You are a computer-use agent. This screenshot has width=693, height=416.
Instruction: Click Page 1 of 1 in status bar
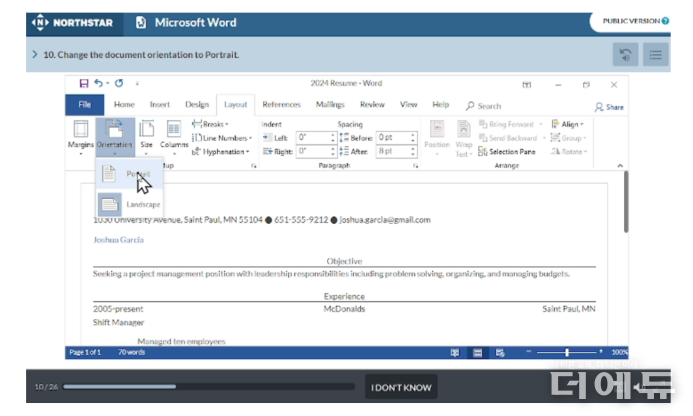[85, 352]
